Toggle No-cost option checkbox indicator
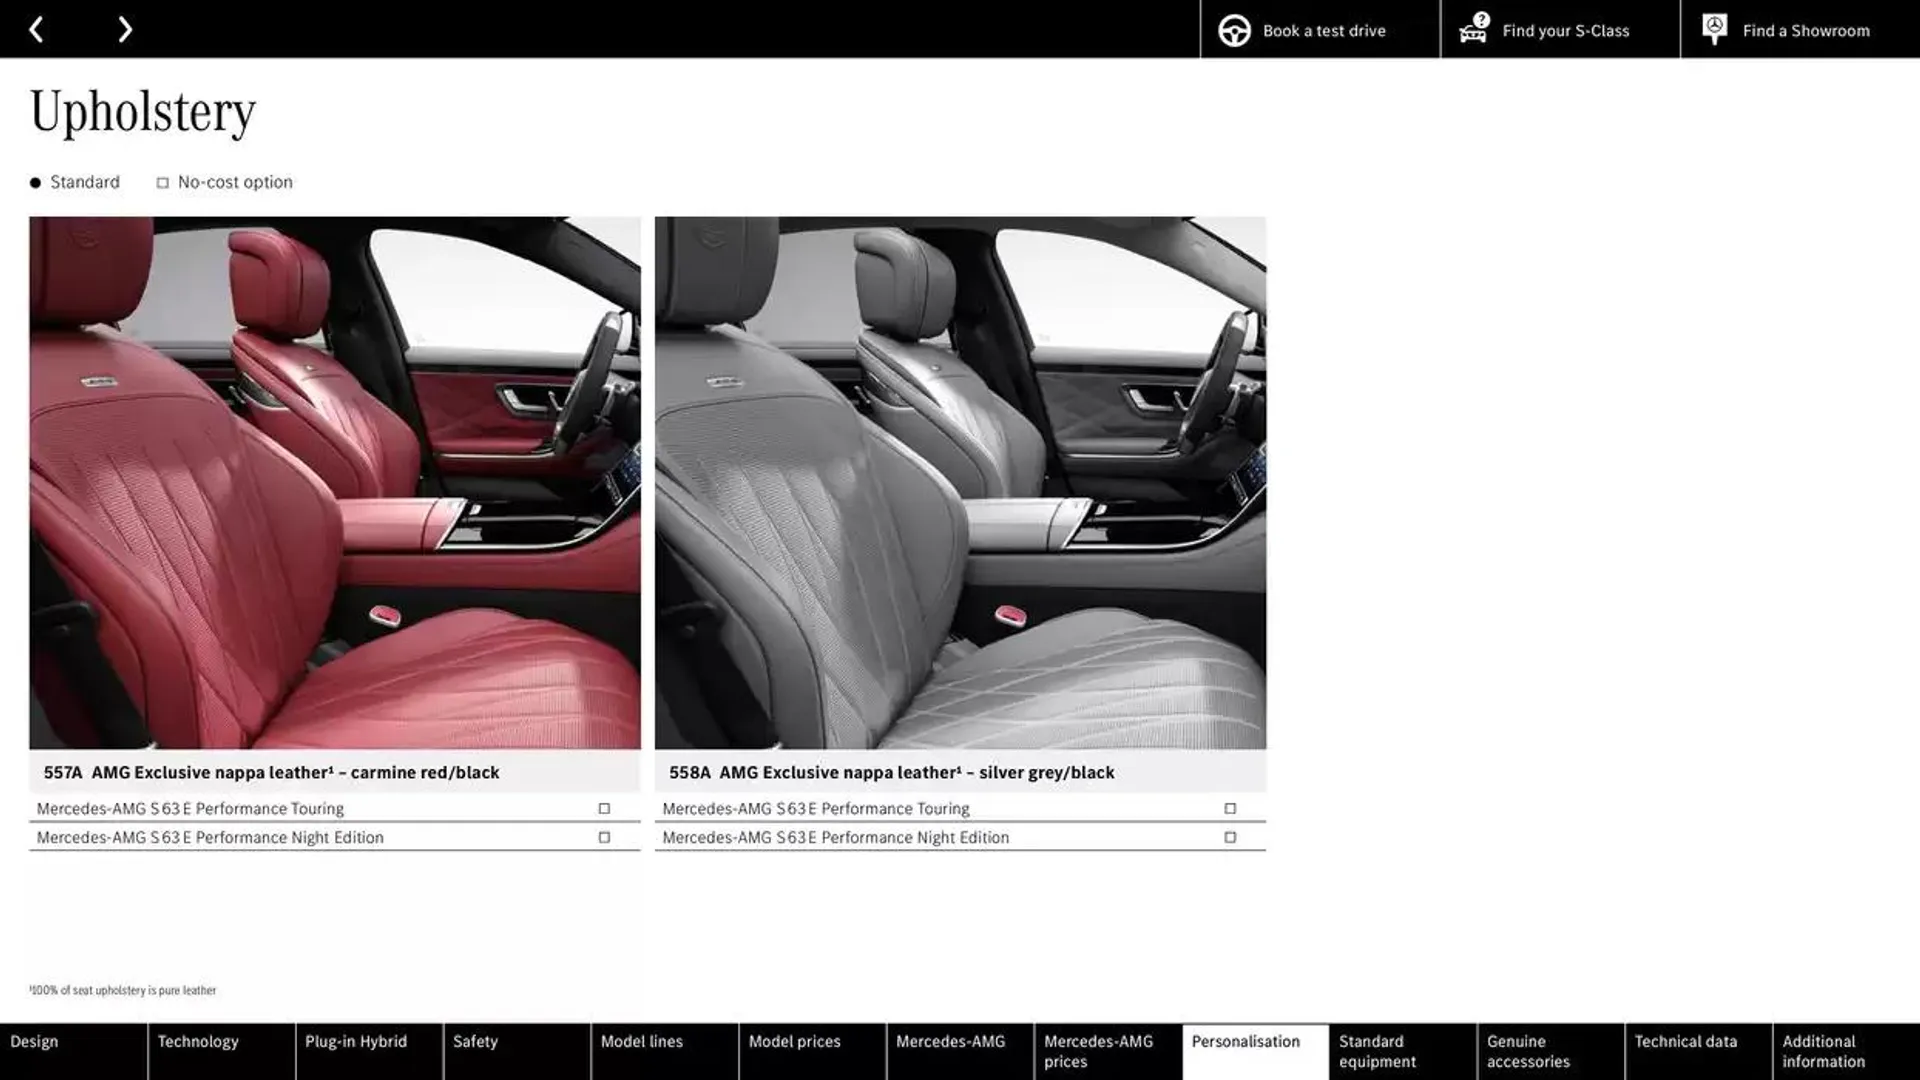1920x1080 pixels. pos(161,182)
